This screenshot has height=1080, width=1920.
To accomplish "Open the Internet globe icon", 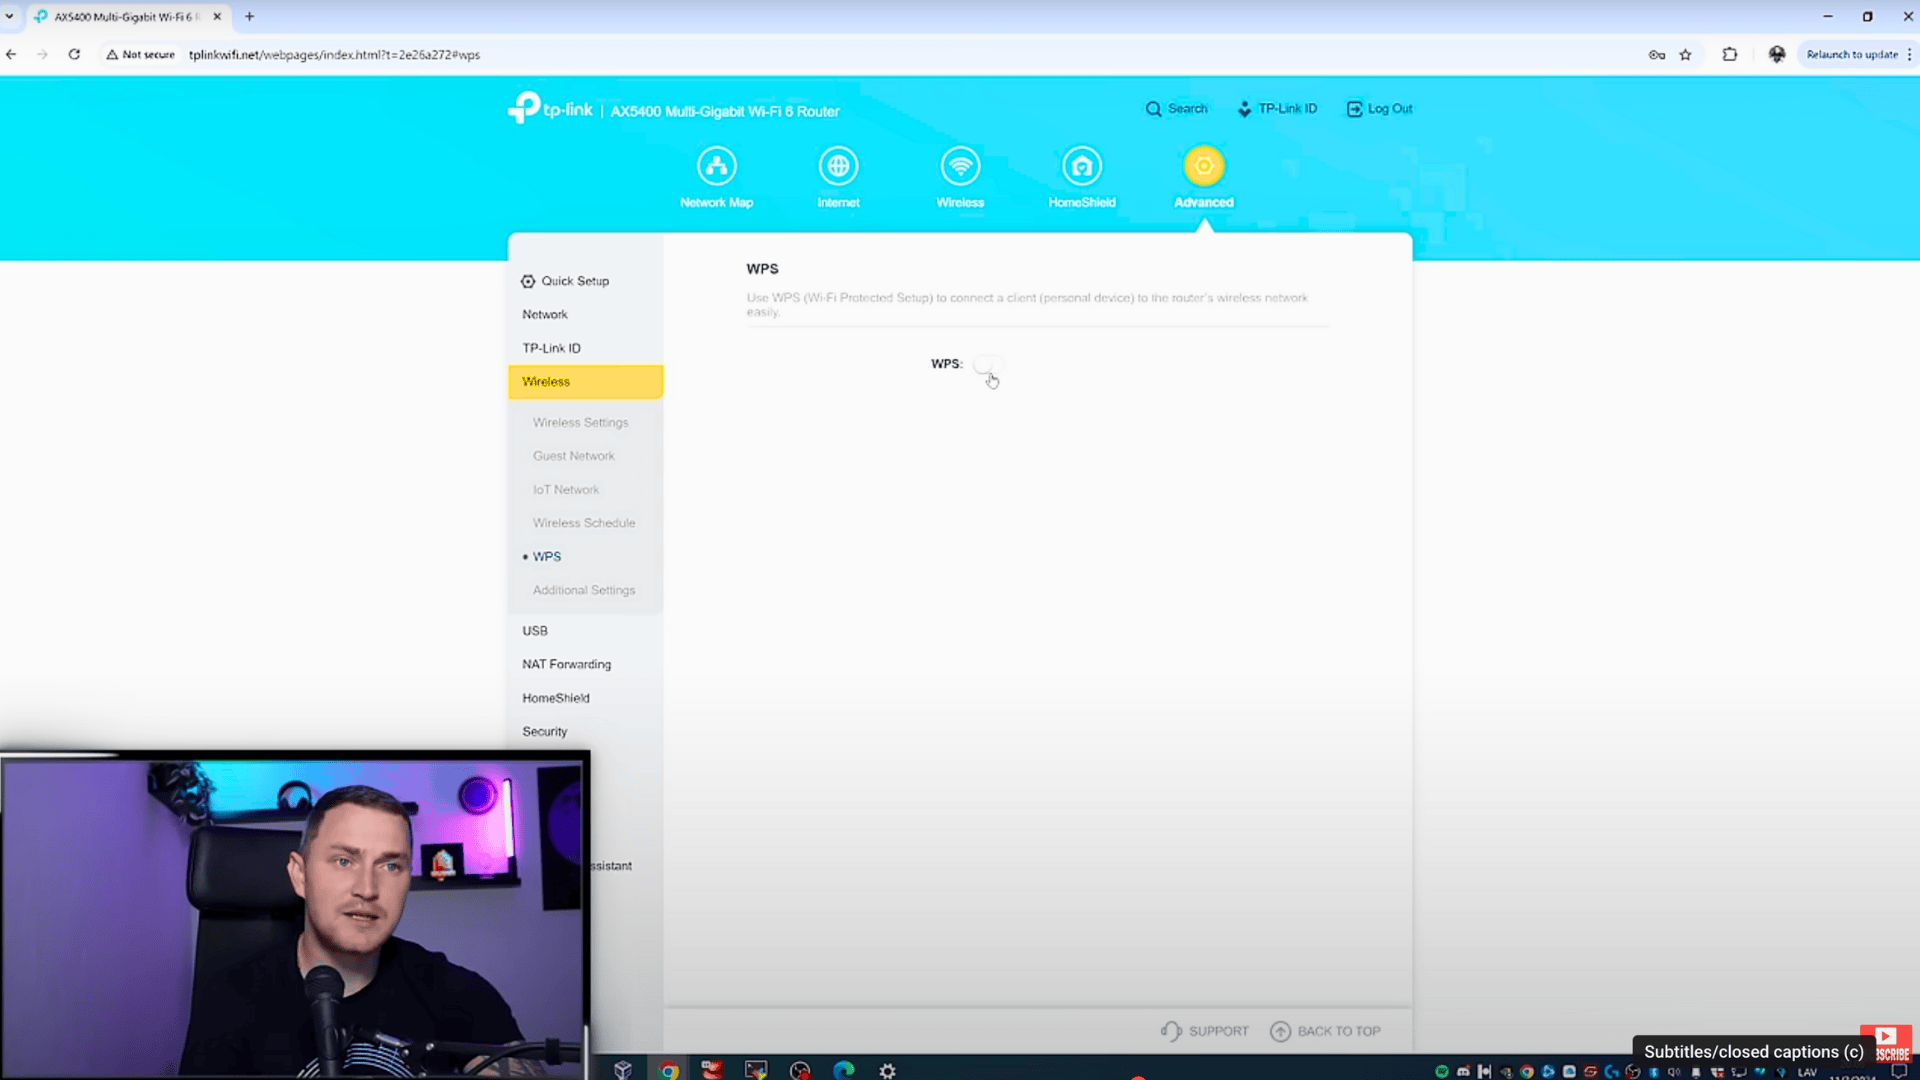I will click(x=838, y=166).
